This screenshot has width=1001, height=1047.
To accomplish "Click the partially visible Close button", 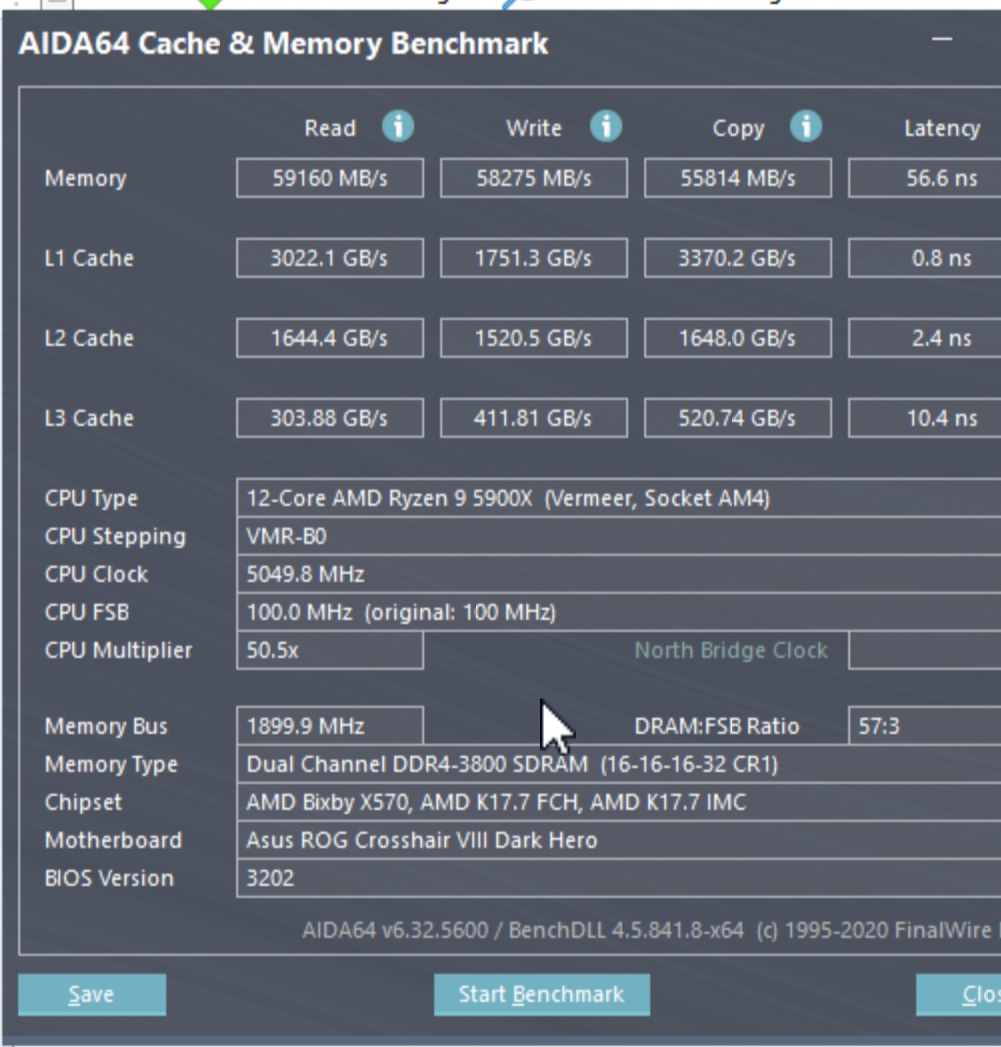I will coord(959,994).
